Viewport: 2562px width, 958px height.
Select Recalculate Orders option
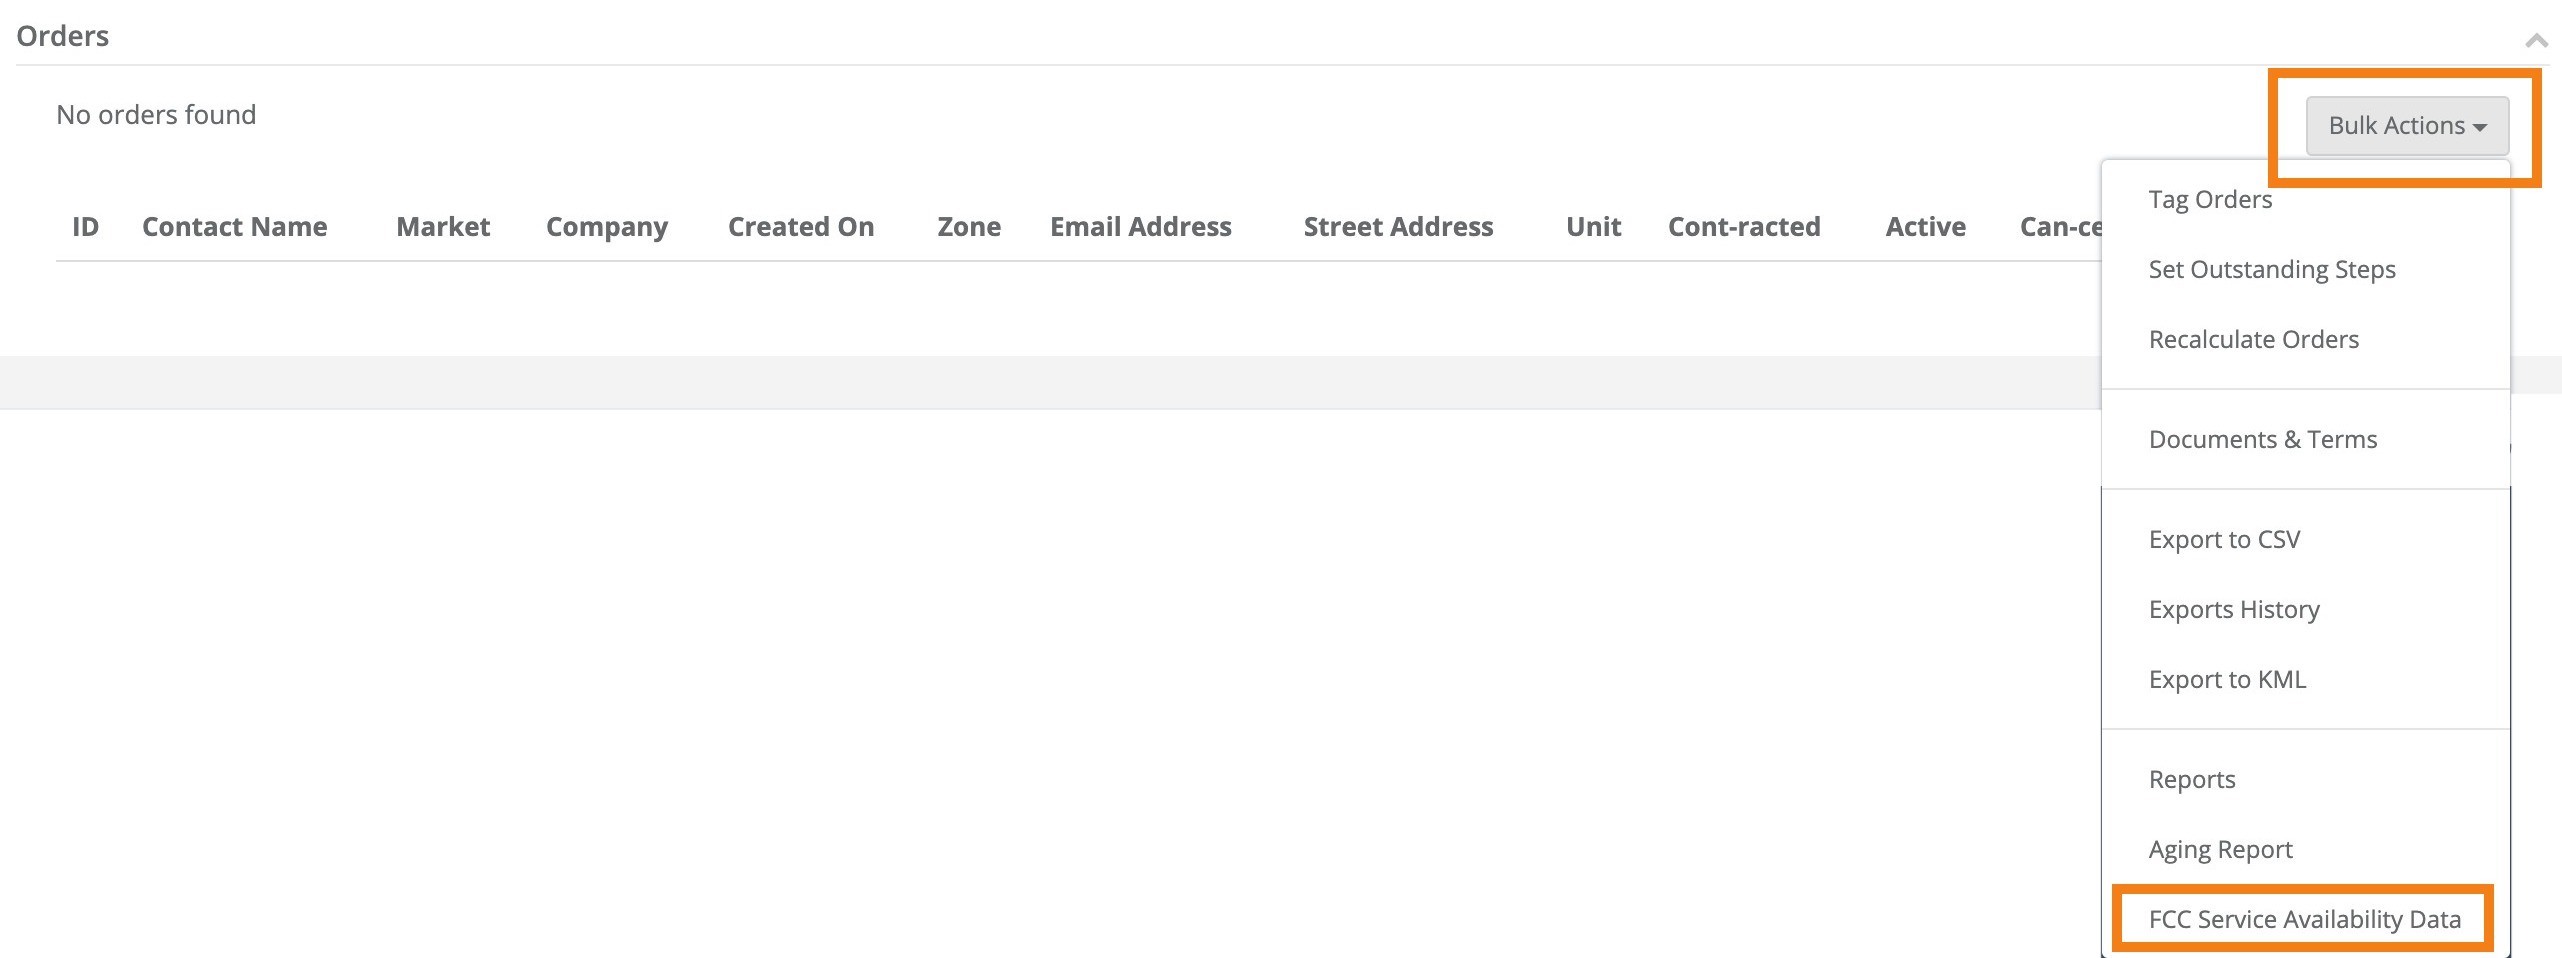pos(2253,339)
